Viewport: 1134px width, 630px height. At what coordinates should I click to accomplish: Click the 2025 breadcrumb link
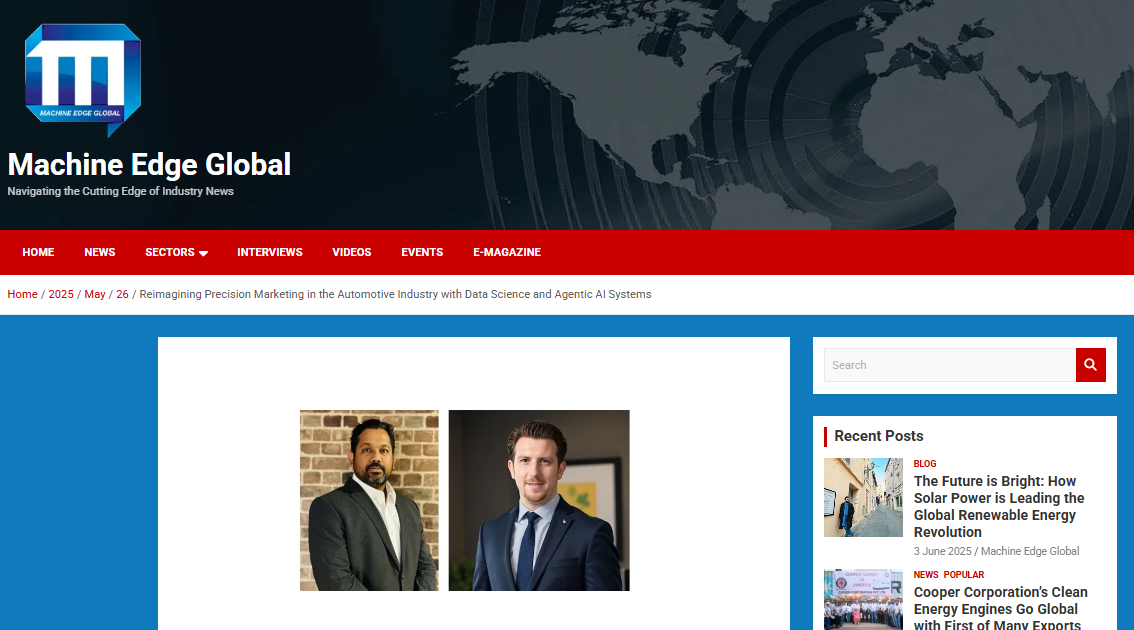pos(61,294)
